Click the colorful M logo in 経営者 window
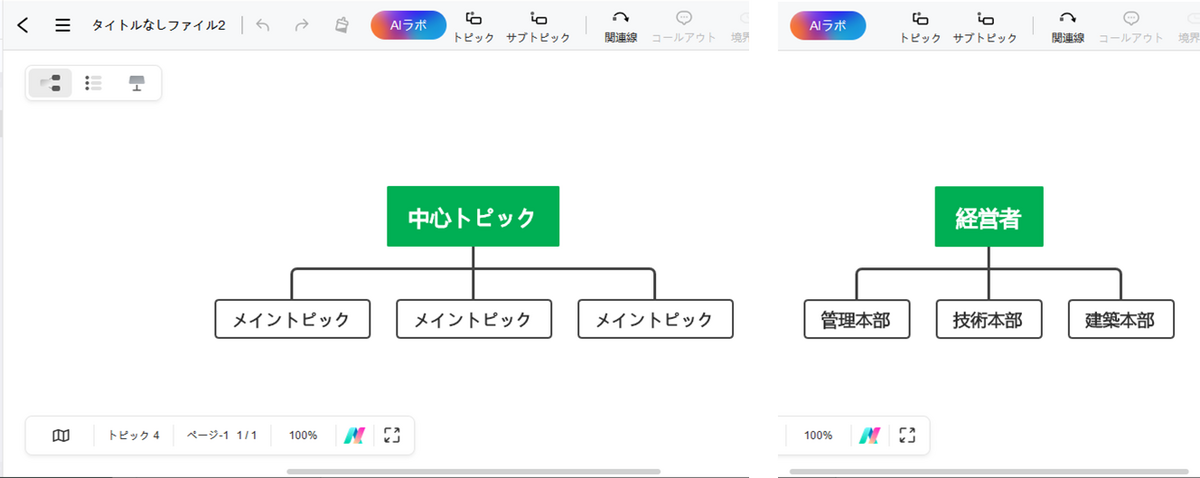Viewport: 1200px width, 478px height. pos(870,435)
